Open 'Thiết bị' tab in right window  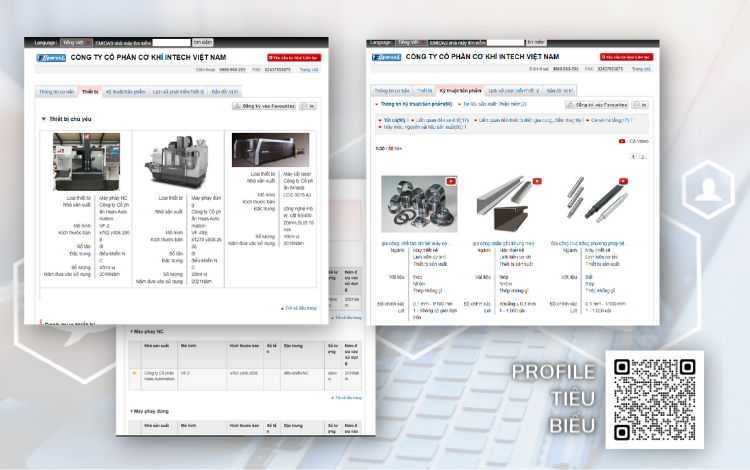(x=424, y=91)
